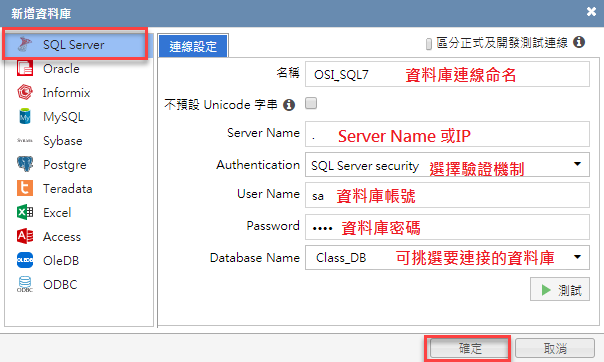Toggle 不預設 Unicode 字串 checkbox
Viewport: 604px width, 362px height.
click(x=311, y=103)
